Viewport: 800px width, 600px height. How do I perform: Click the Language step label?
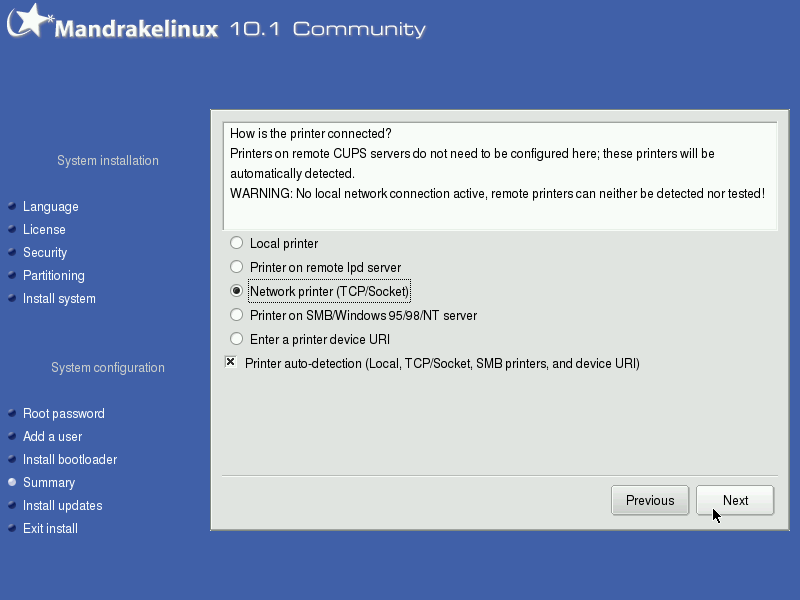pyautogui.click(x=51, y=207)
